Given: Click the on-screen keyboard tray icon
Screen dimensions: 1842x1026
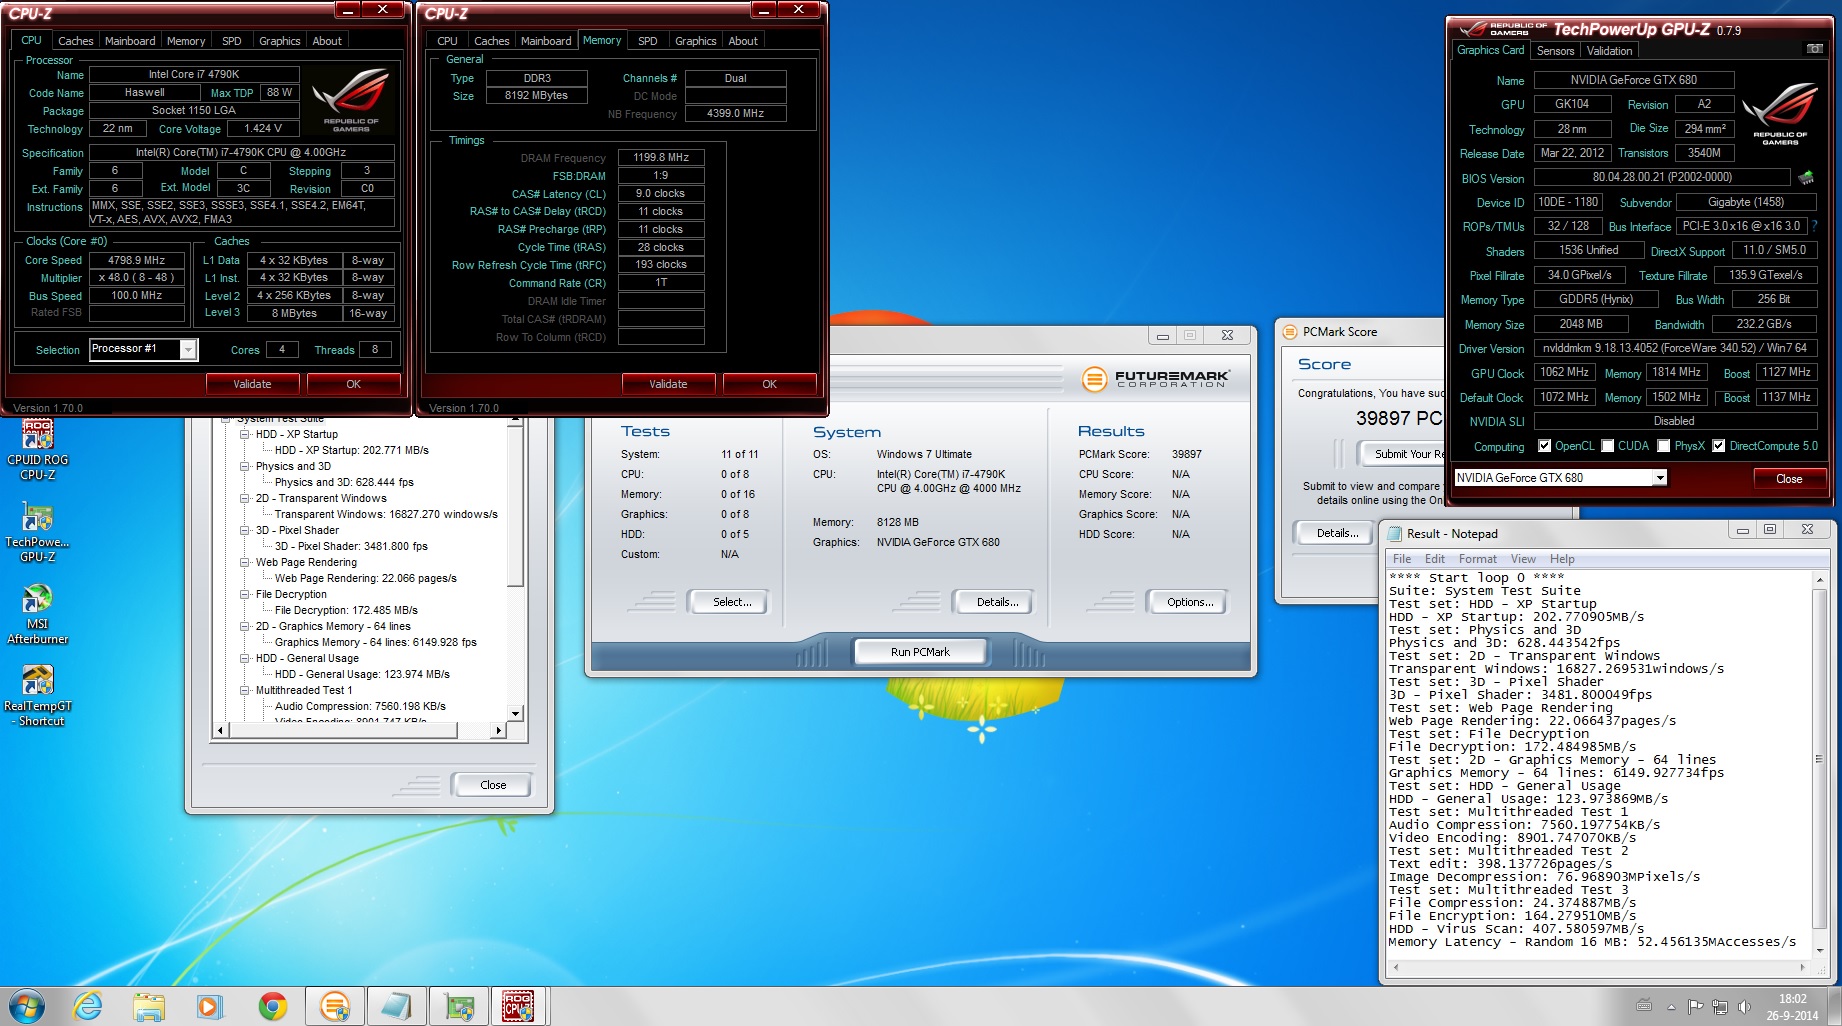Looking at the screenshot, I should click(1644, 1006).
